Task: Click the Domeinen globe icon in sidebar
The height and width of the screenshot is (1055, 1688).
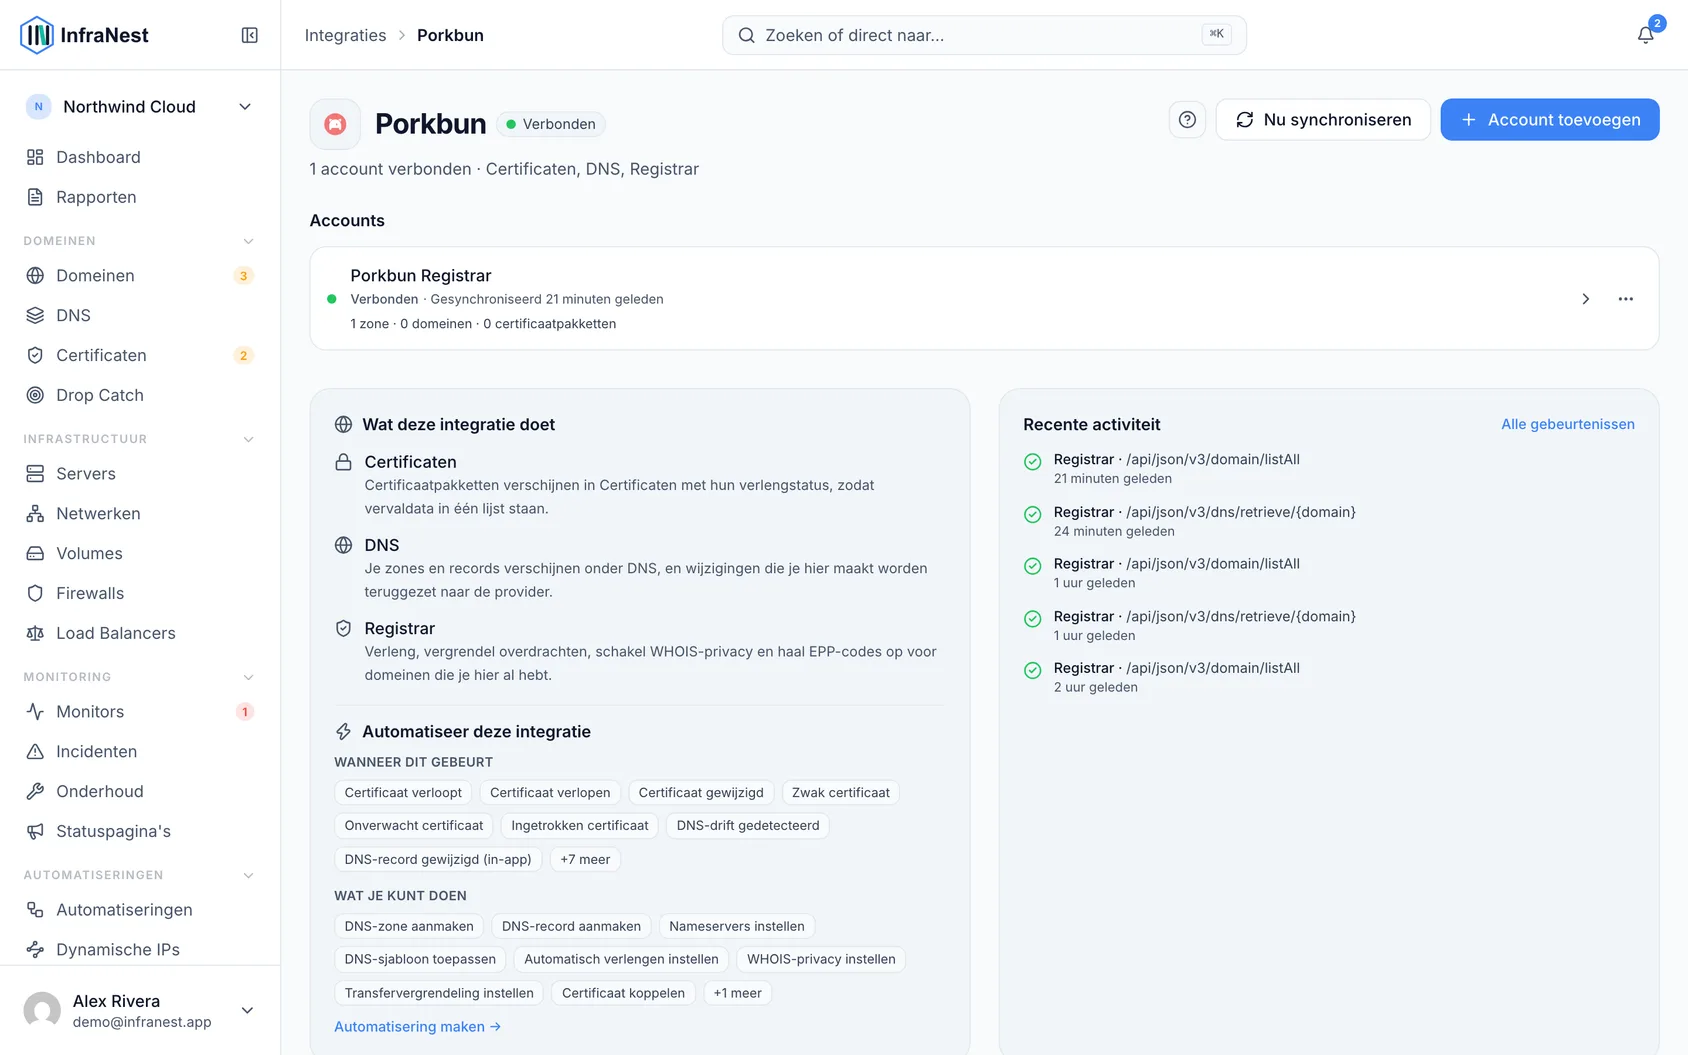Action: click(x=35, y=275)
